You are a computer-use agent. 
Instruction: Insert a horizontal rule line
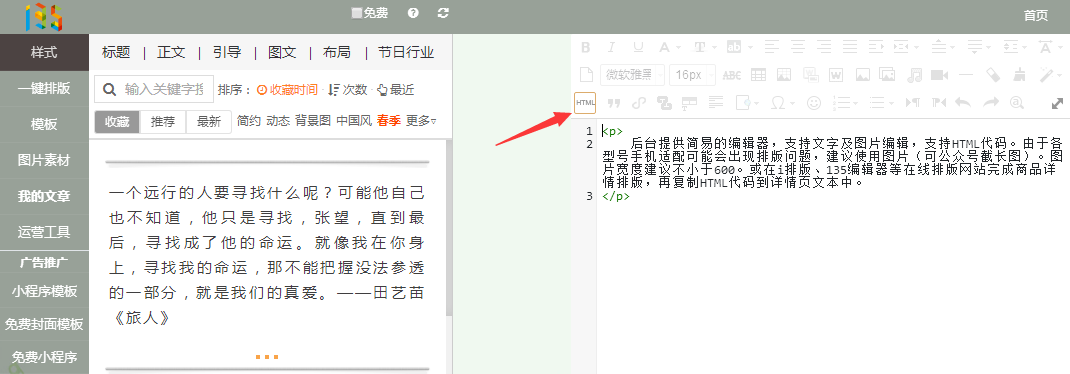(x=967, y=74)
